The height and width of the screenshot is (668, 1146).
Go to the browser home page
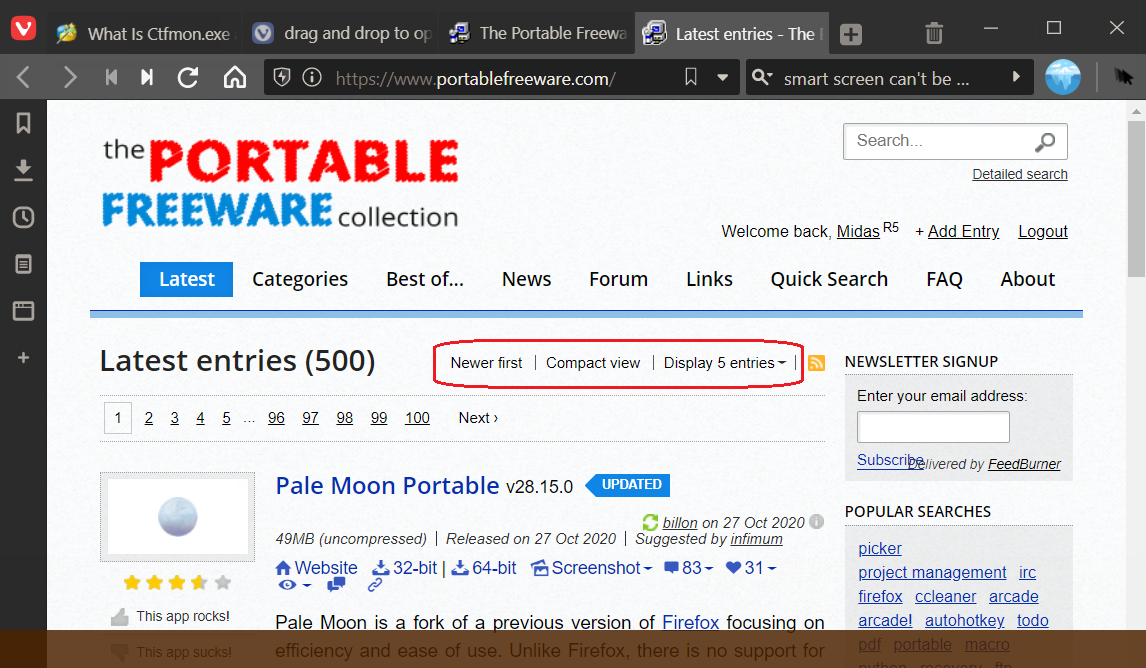(x=235, y=77)
